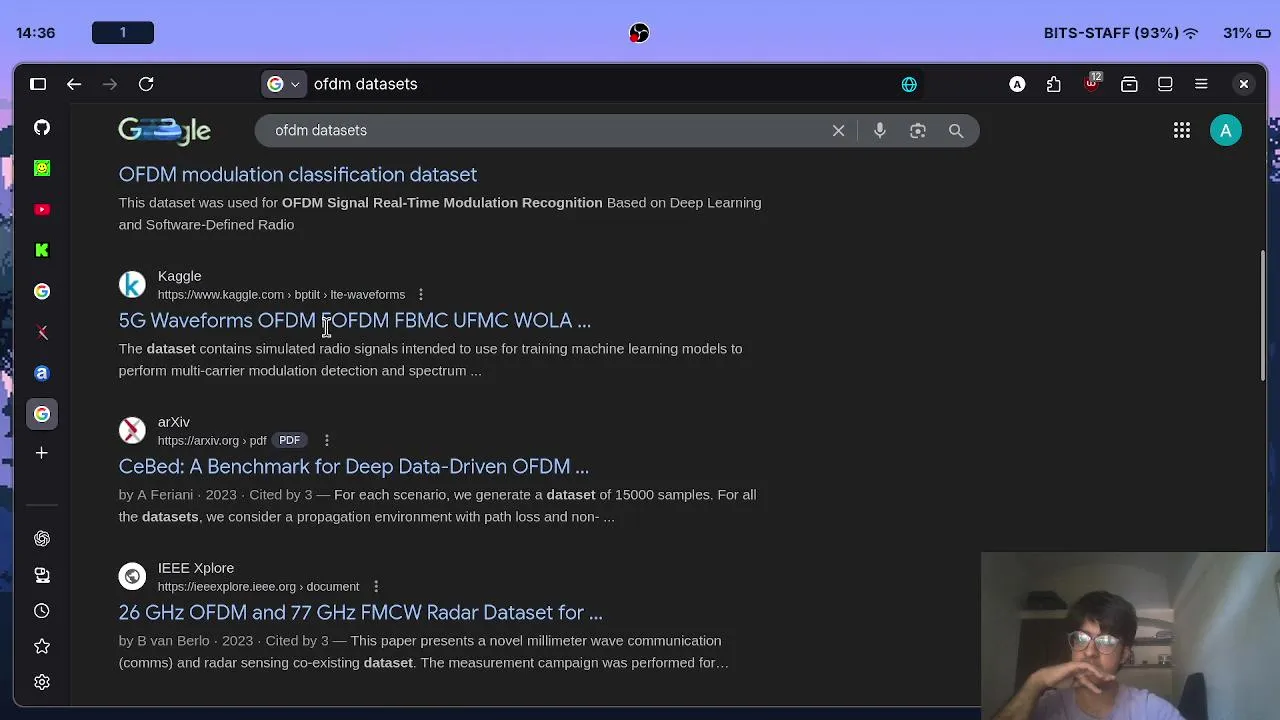Screen dimensions: 1280x720
Task: Search by image with camera icon
Action: click(x=917, y=130)
